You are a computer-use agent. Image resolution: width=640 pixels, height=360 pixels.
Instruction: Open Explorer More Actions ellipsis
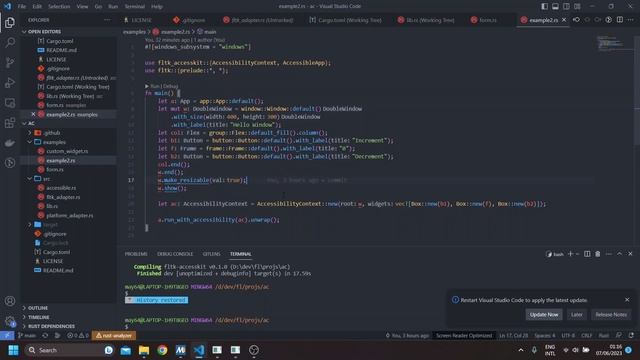107,20
